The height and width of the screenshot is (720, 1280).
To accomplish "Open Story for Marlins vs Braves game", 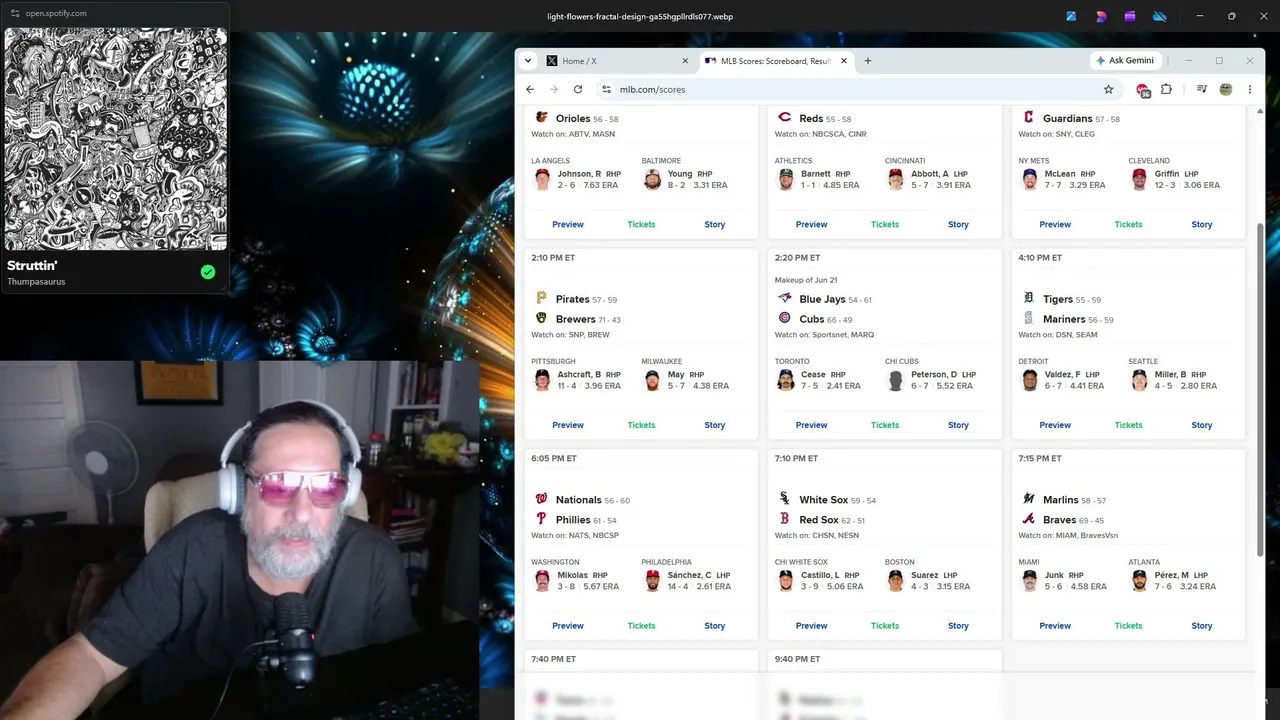I will tap(1202, 626).
